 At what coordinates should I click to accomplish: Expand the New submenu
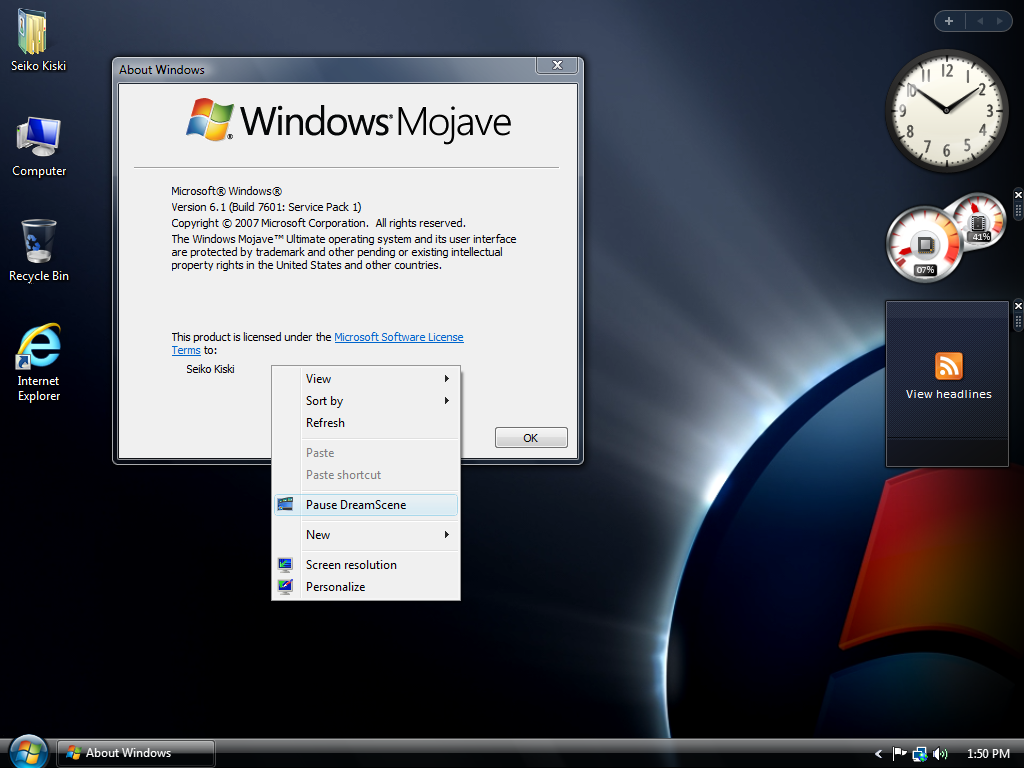coord(317,534)
